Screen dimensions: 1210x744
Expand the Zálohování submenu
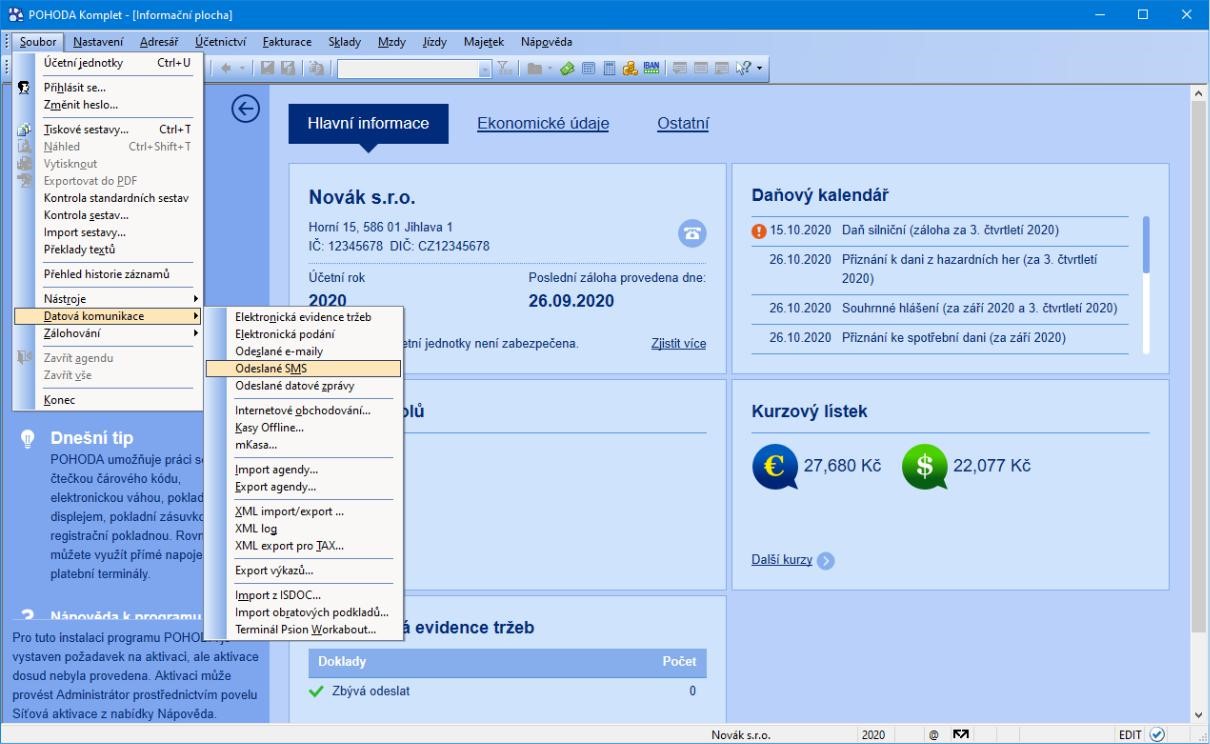click(108, 333)
